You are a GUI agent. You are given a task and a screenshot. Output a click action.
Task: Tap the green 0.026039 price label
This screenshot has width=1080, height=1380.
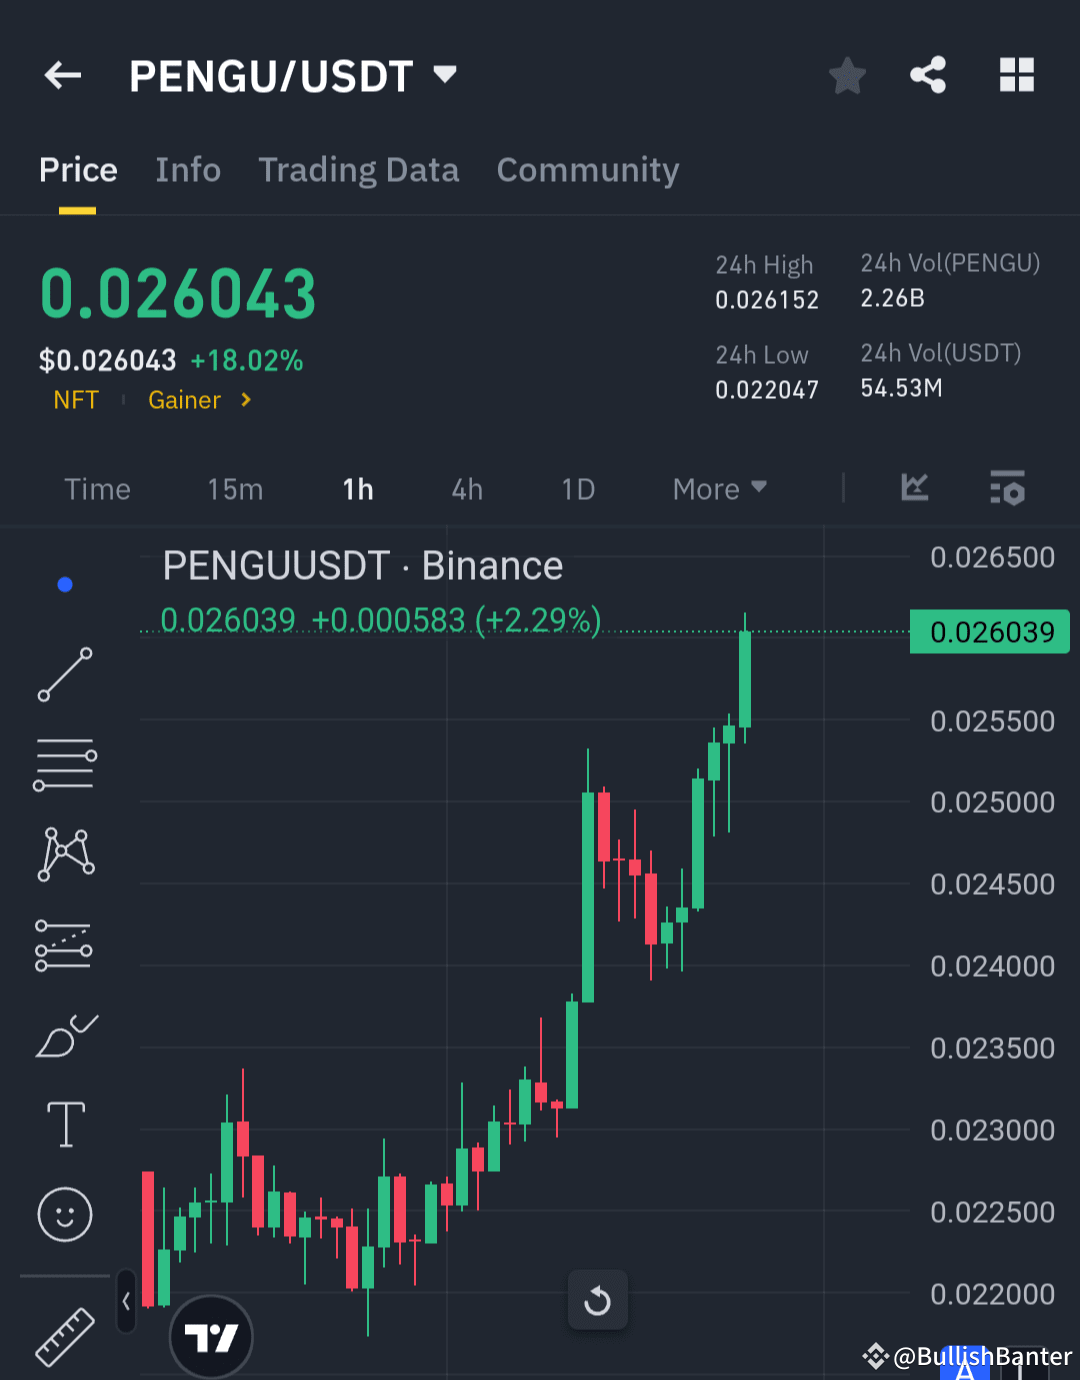pyautogui.click(x=989, y=631)
